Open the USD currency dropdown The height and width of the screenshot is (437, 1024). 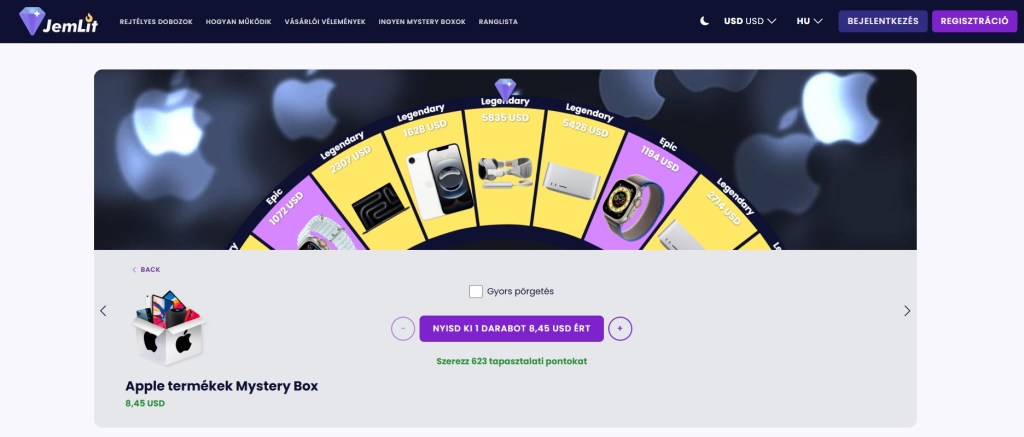pos(750,21)
